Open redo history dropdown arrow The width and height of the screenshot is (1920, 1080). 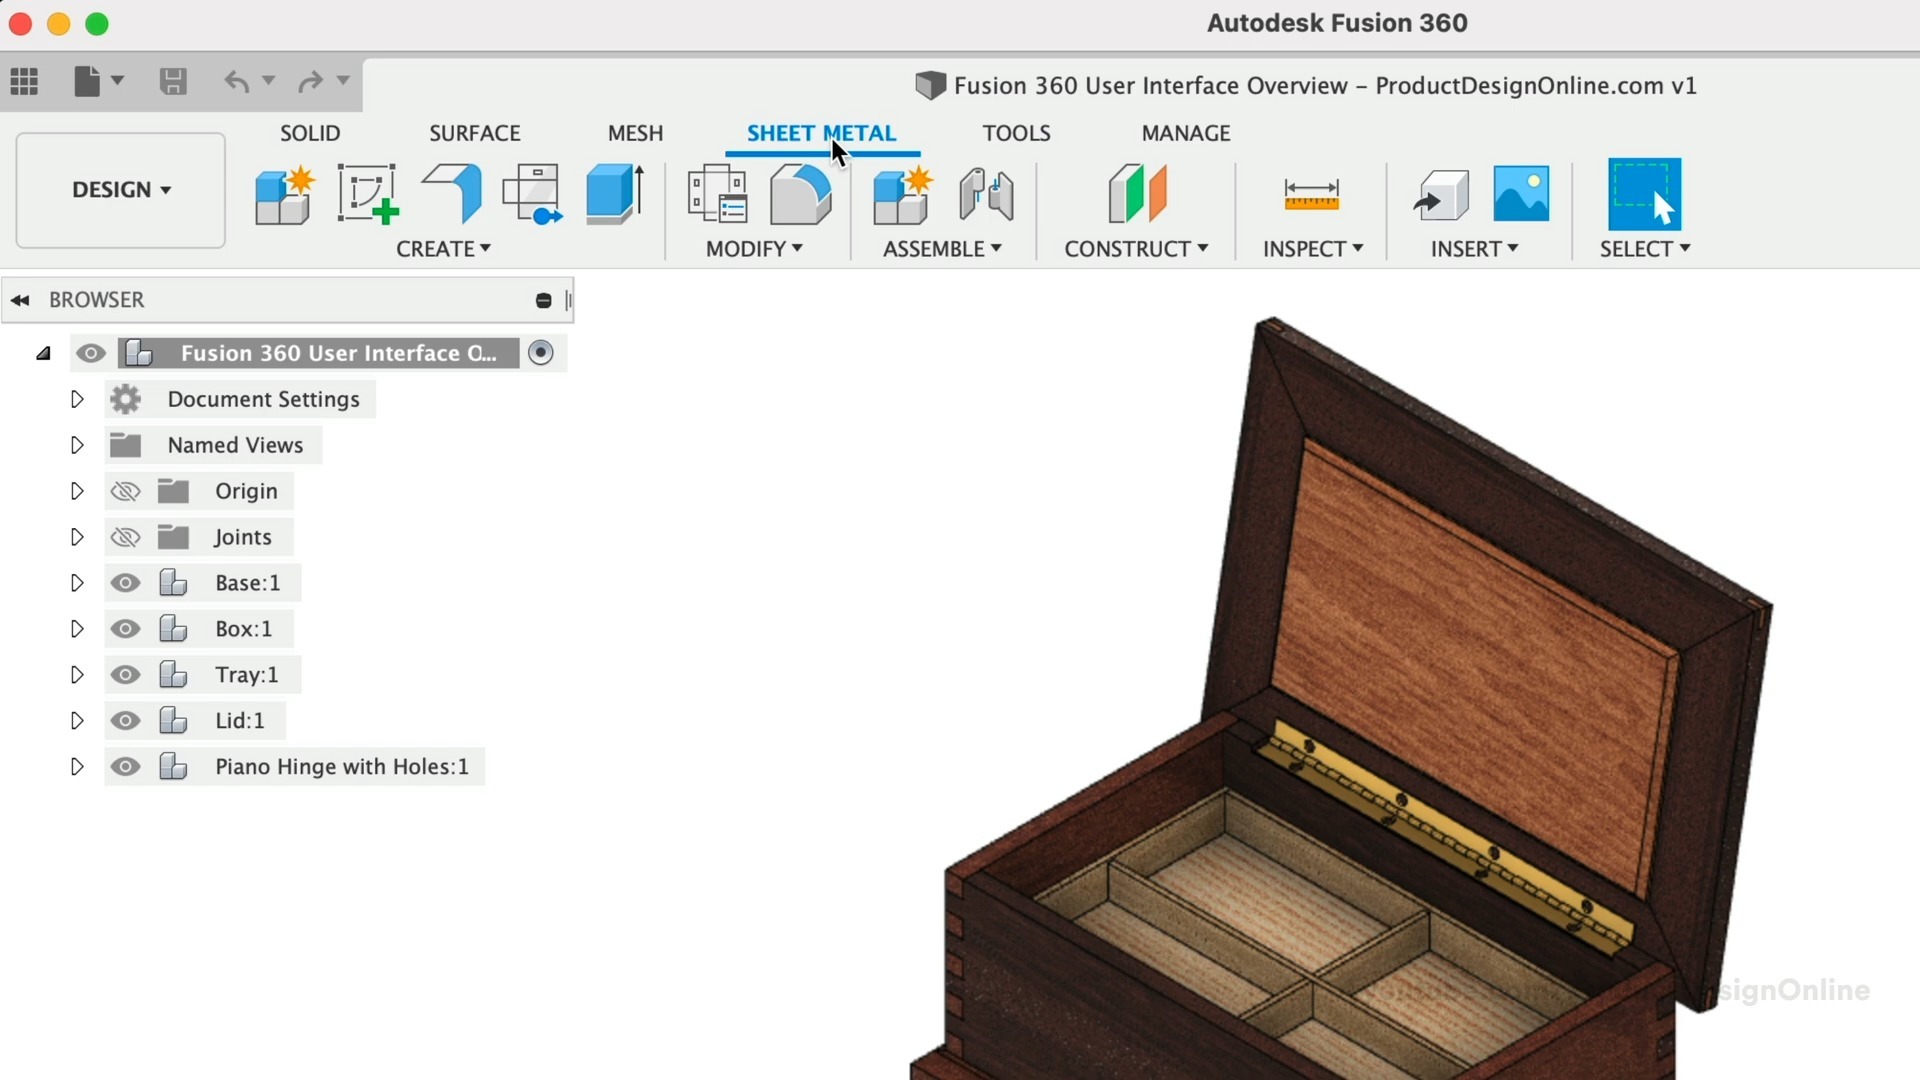342,80
